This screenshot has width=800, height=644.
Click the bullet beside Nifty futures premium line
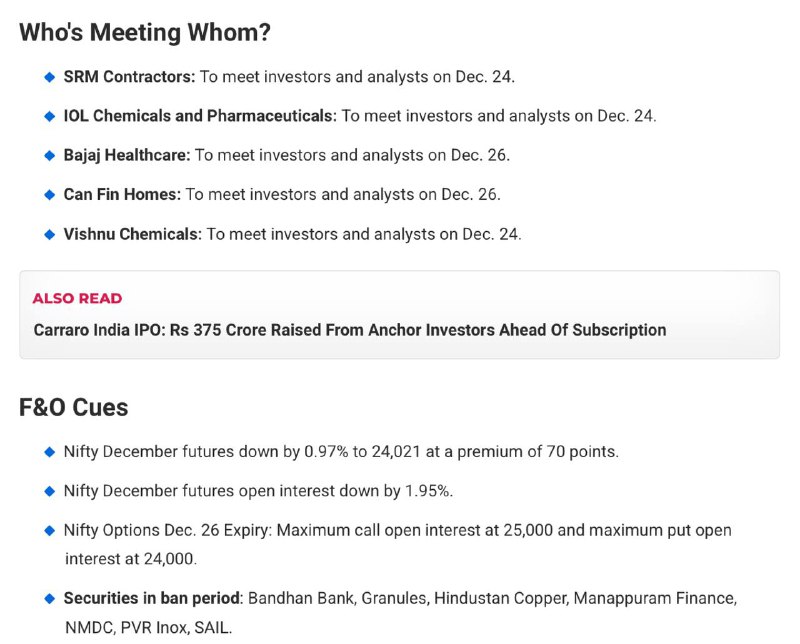49,452
